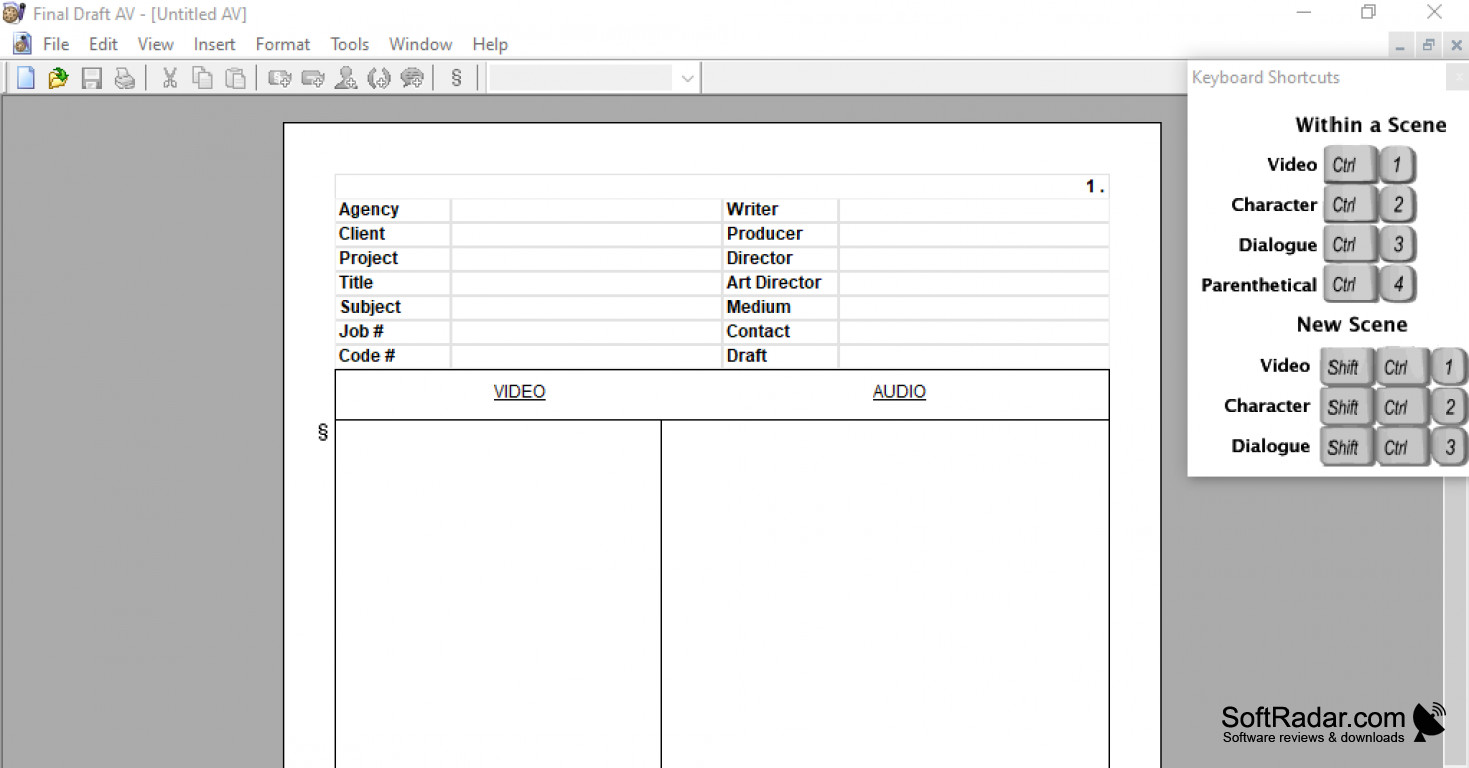This screenshot has height=768, width=1469.
Task: Click the Agency input field
Action: pos(586,210)
